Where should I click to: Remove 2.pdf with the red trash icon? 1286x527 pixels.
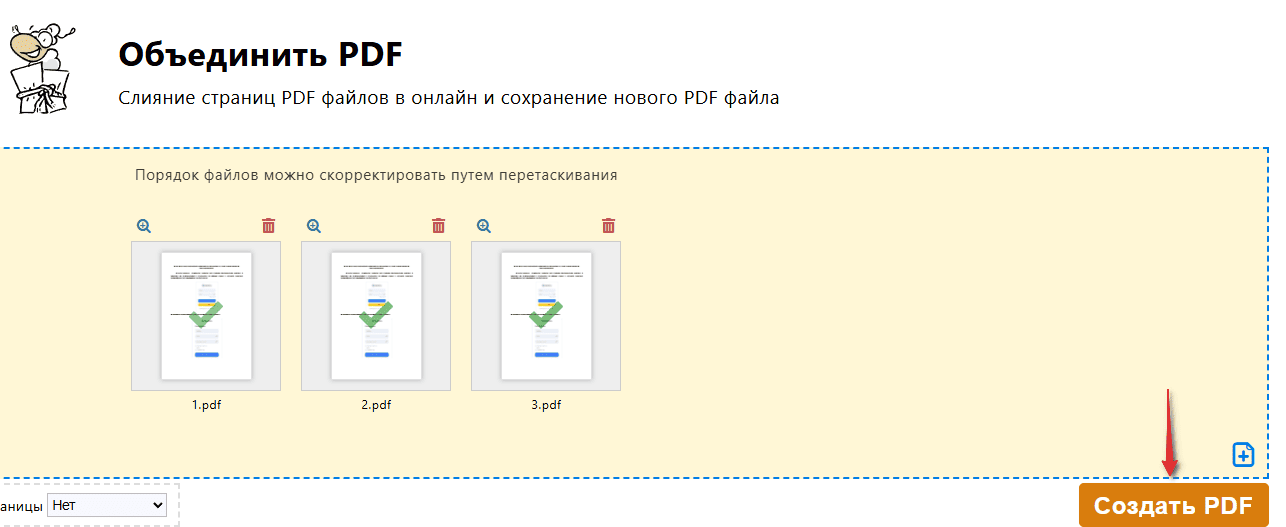tap(438, 226)
